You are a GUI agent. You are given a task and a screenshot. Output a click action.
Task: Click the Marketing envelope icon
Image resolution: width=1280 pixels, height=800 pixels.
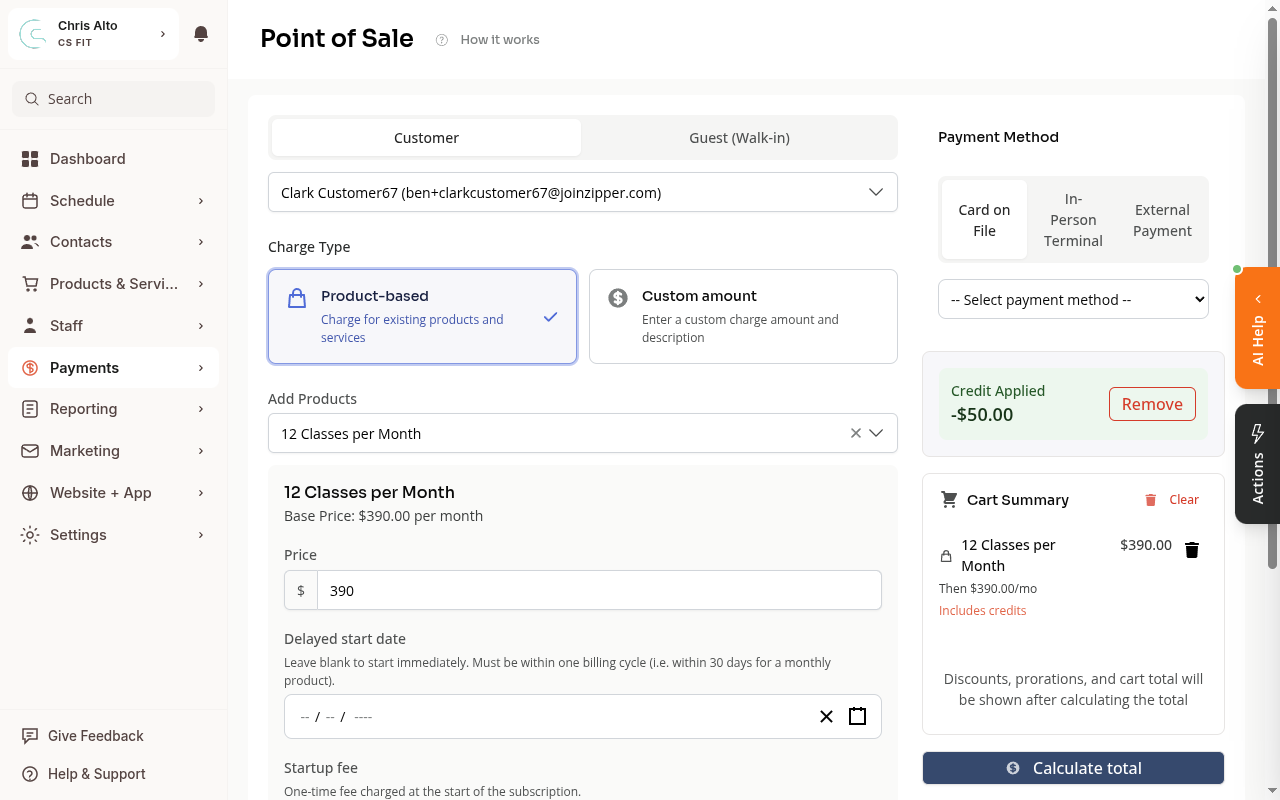coord(30,451)
